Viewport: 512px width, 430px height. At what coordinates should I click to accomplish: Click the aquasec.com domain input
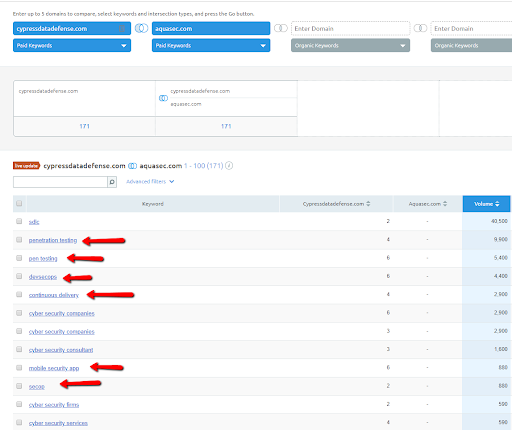point(211,29)
